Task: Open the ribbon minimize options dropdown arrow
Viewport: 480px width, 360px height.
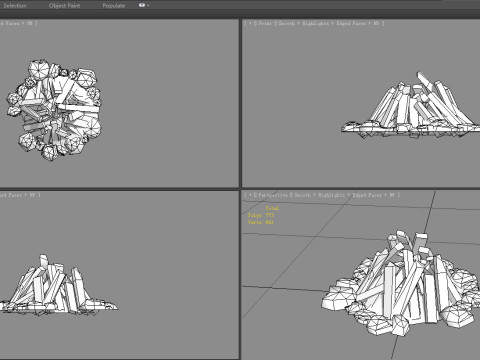Action: [148, 5]
